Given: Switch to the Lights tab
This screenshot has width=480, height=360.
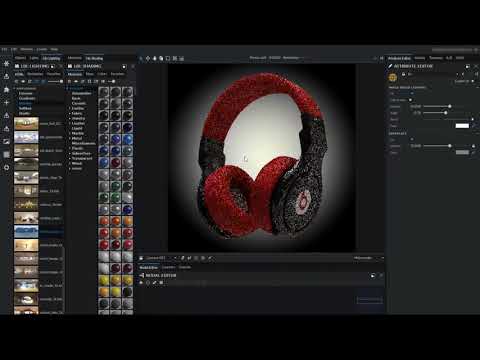Looking at the screenshot, I should (x=34, y=58).
